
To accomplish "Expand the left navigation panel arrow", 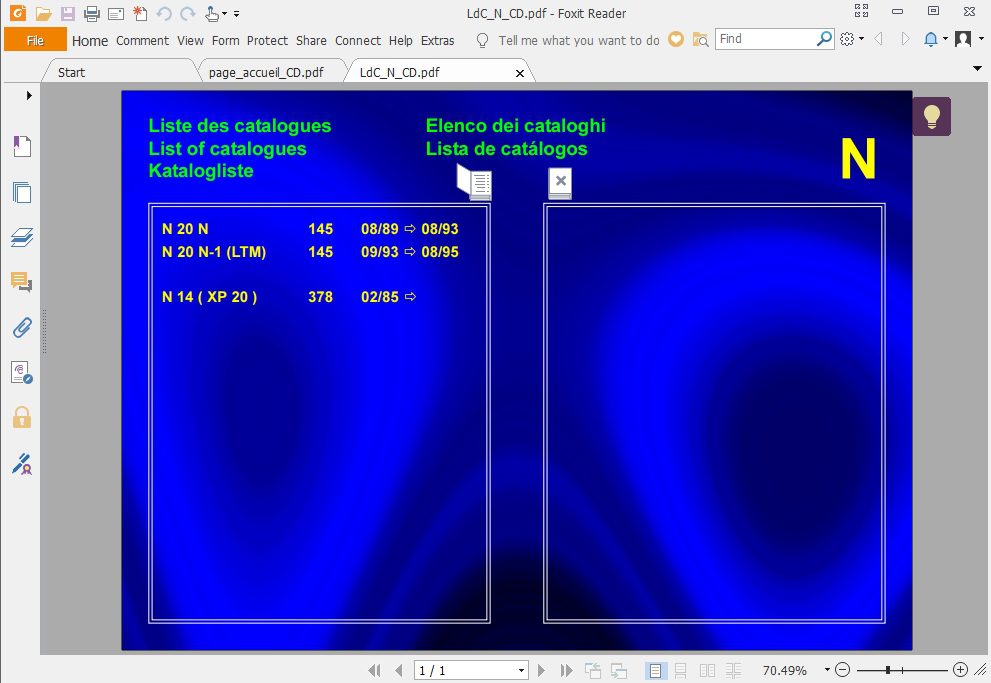I will (x=28, y=95).
